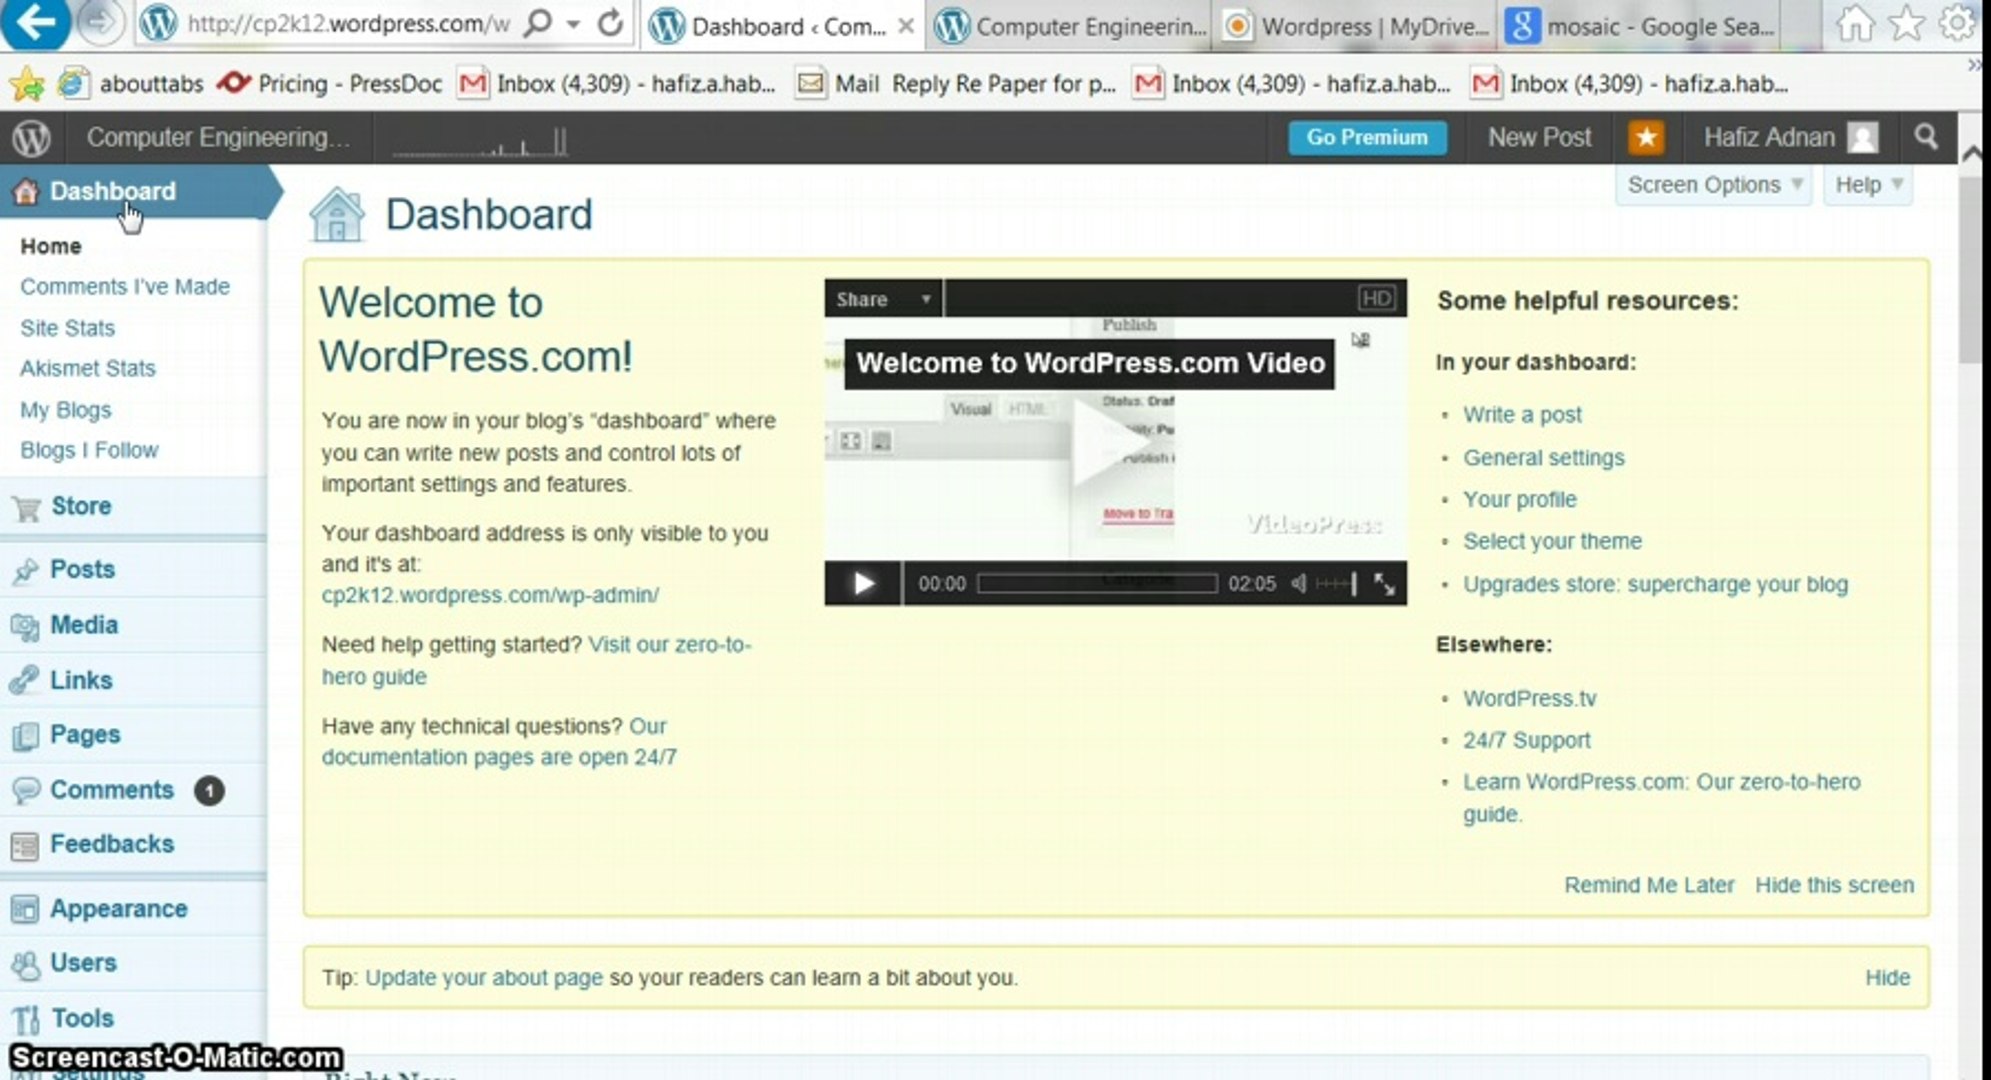The height and width of the screenshot is (1080, 1991).
Task: Click the Update your about page link
Action: (484, 978)
